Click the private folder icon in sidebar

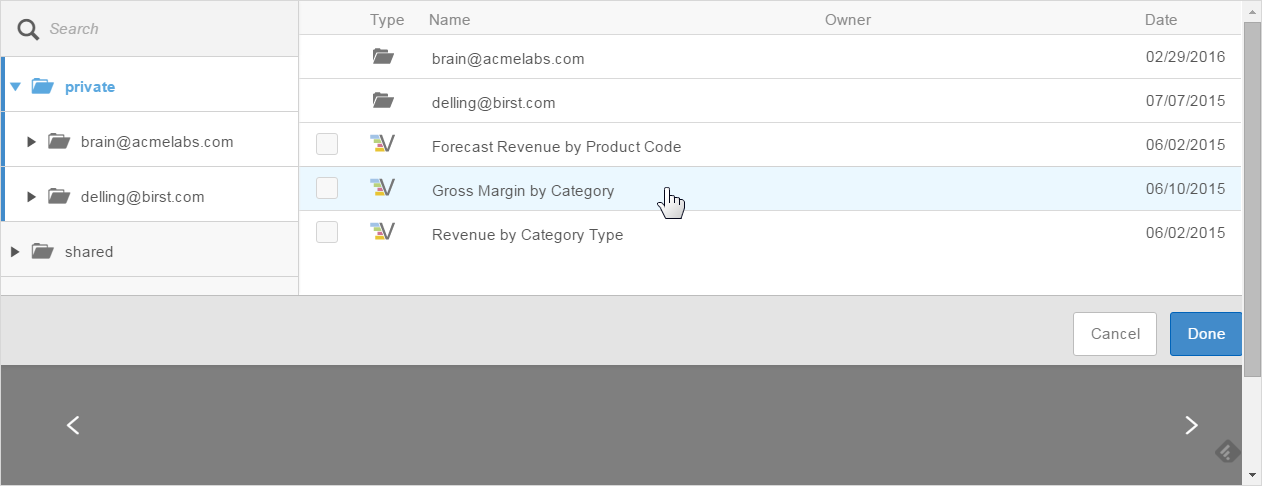click(x=42, y=87)
